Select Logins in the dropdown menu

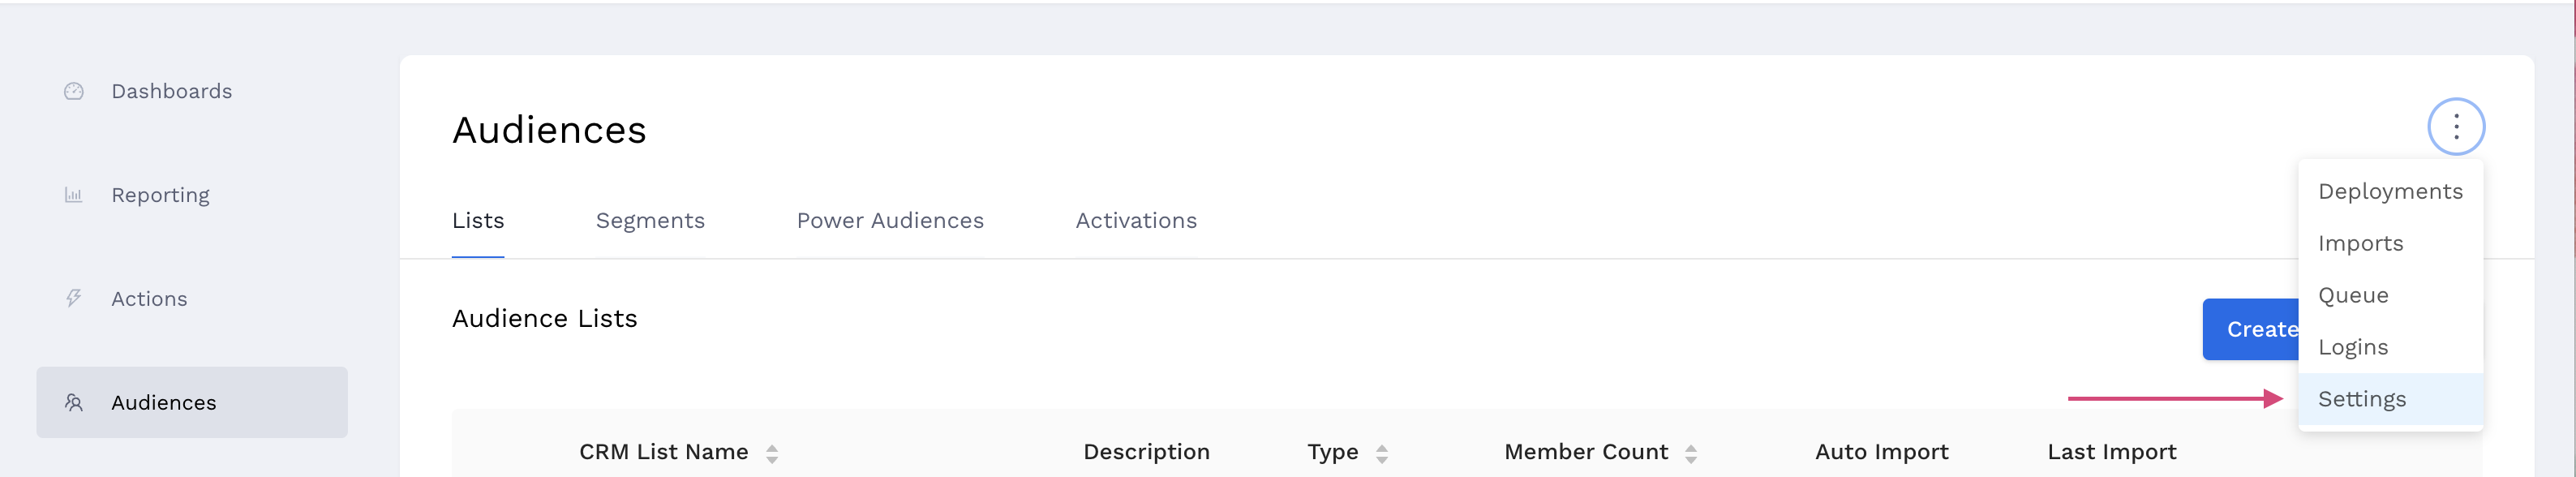point(2353,347)
